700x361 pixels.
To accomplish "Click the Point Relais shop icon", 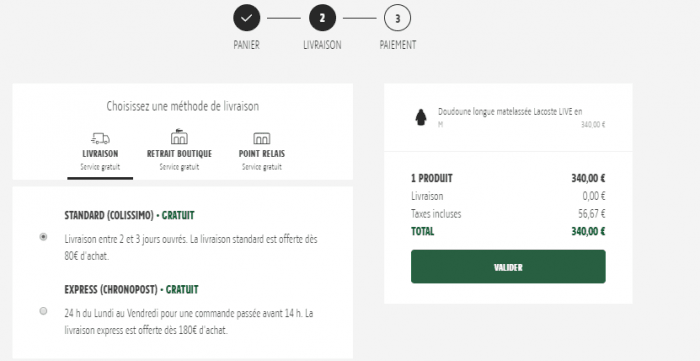I will pos(262,138).
